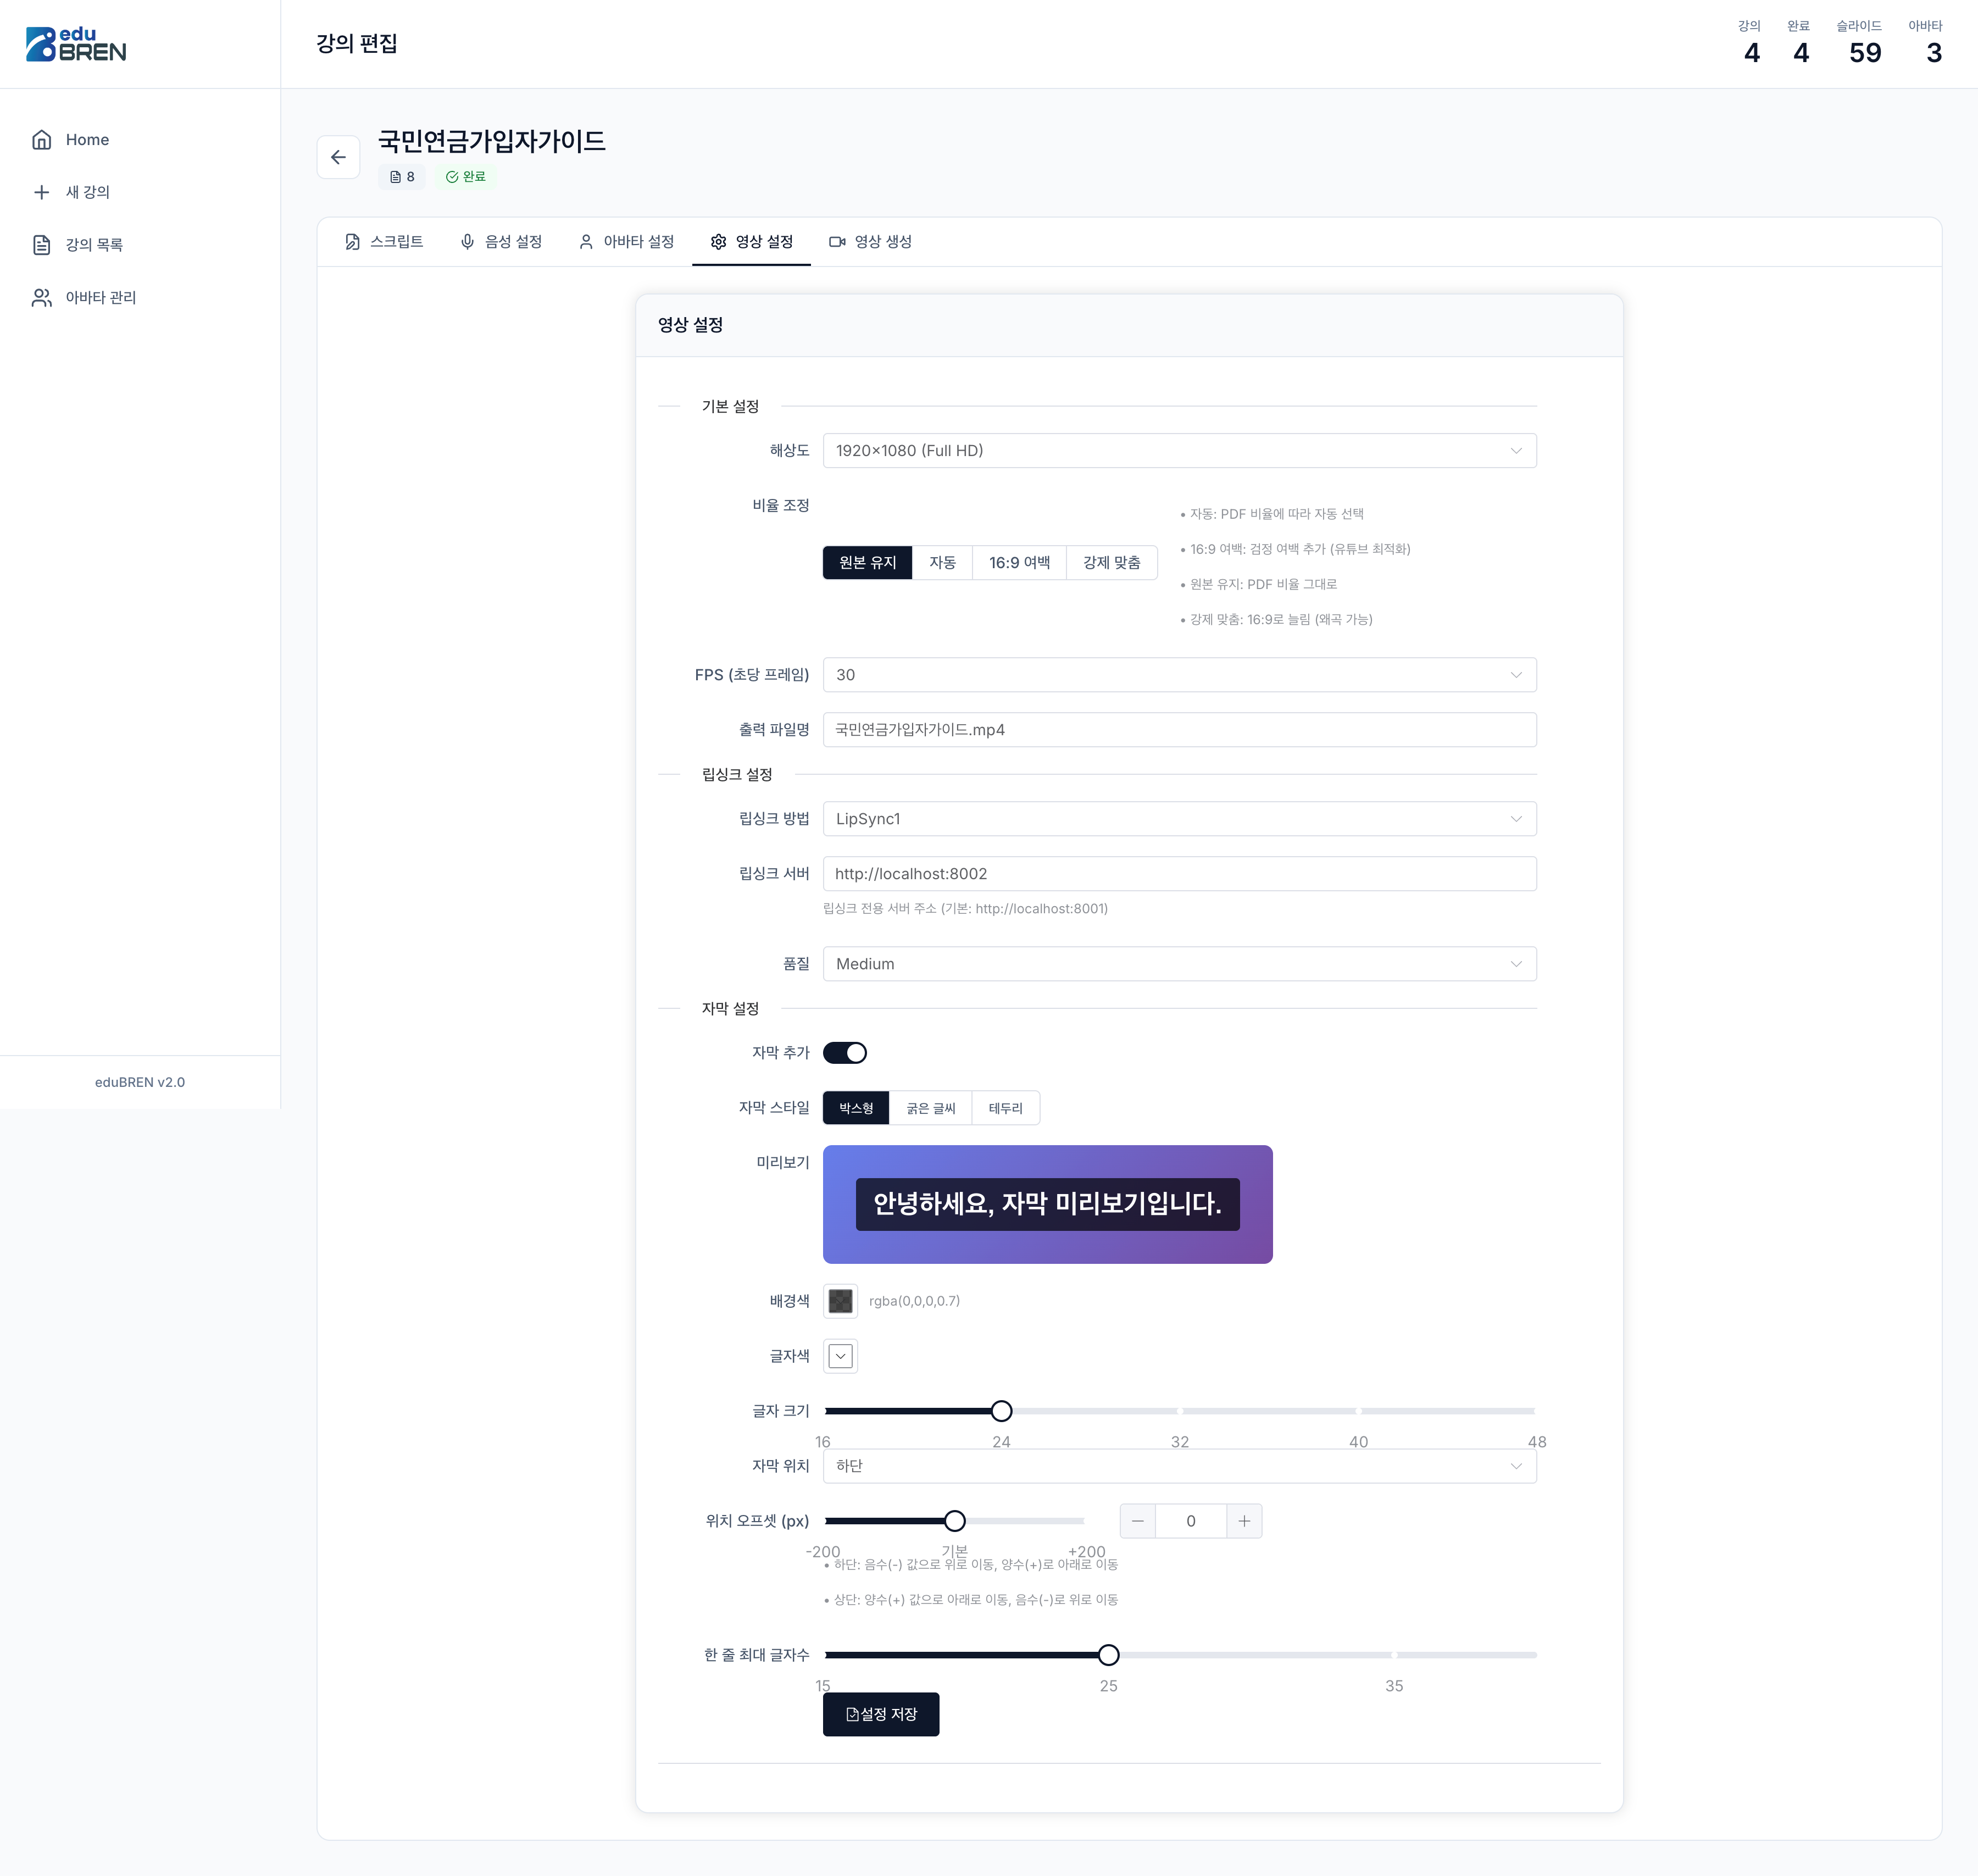Click the 완료 4 counter in header
This screenshot has width=1978, height=1876.
(x=1799, y=44)
